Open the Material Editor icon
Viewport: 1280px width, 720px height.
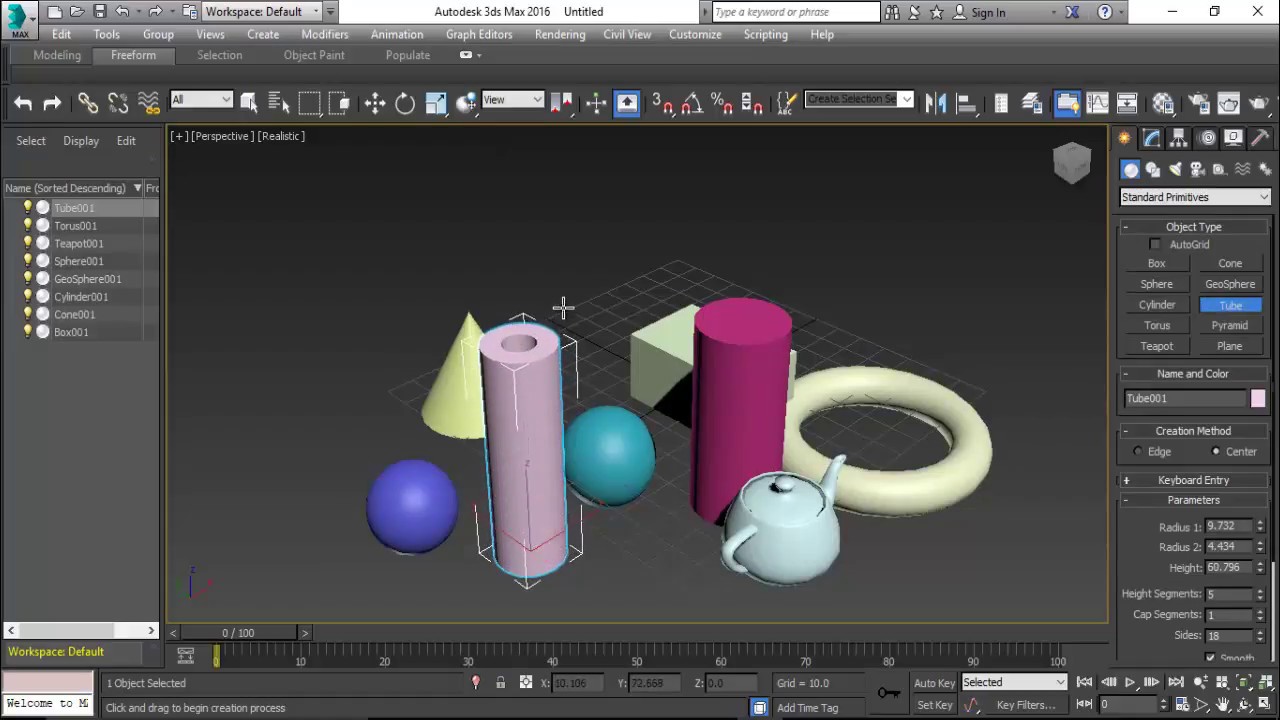click(x=1162, y=102)
